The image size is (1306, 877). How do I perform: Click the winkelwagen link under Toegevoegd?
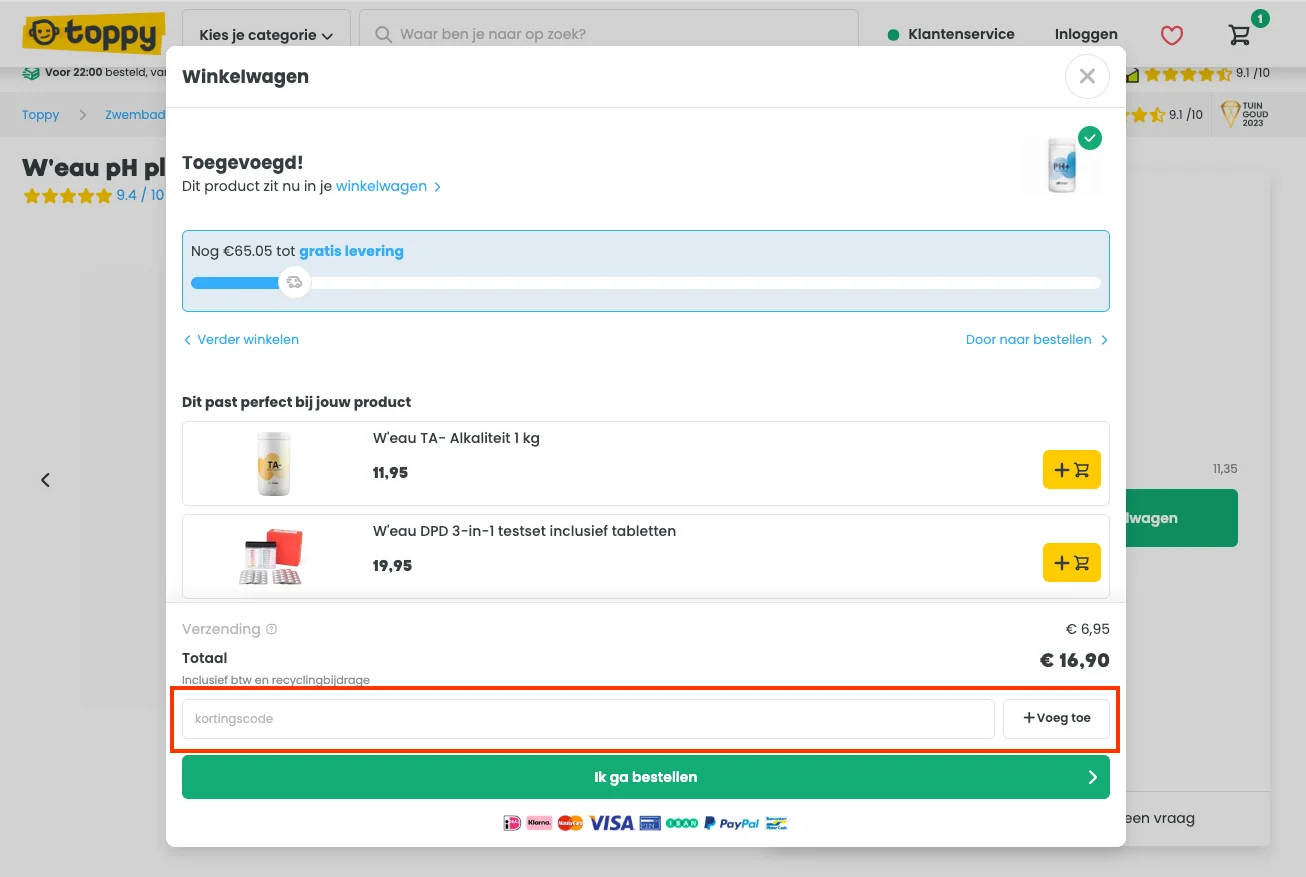[x=388, y=186]
